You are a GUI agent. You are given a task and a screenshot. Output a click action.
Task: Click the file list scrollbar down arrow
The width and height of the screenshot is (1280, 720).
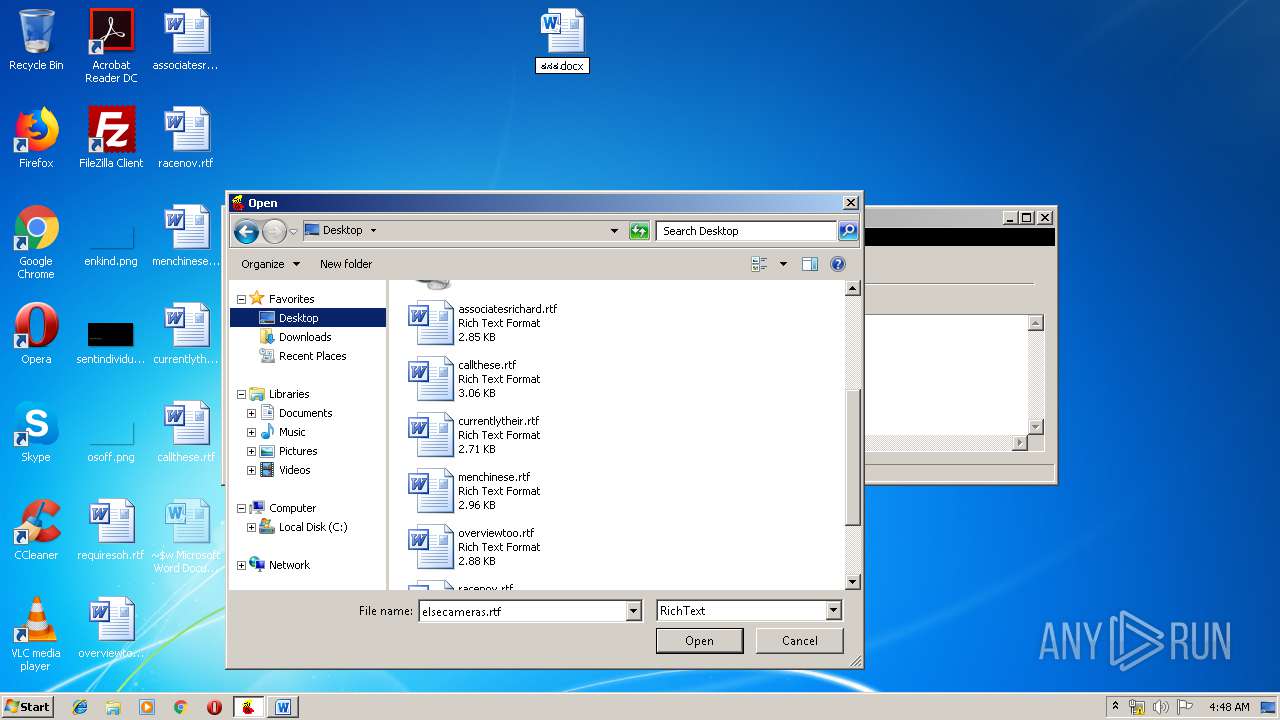pyautogui.click(x=853, y=582)
